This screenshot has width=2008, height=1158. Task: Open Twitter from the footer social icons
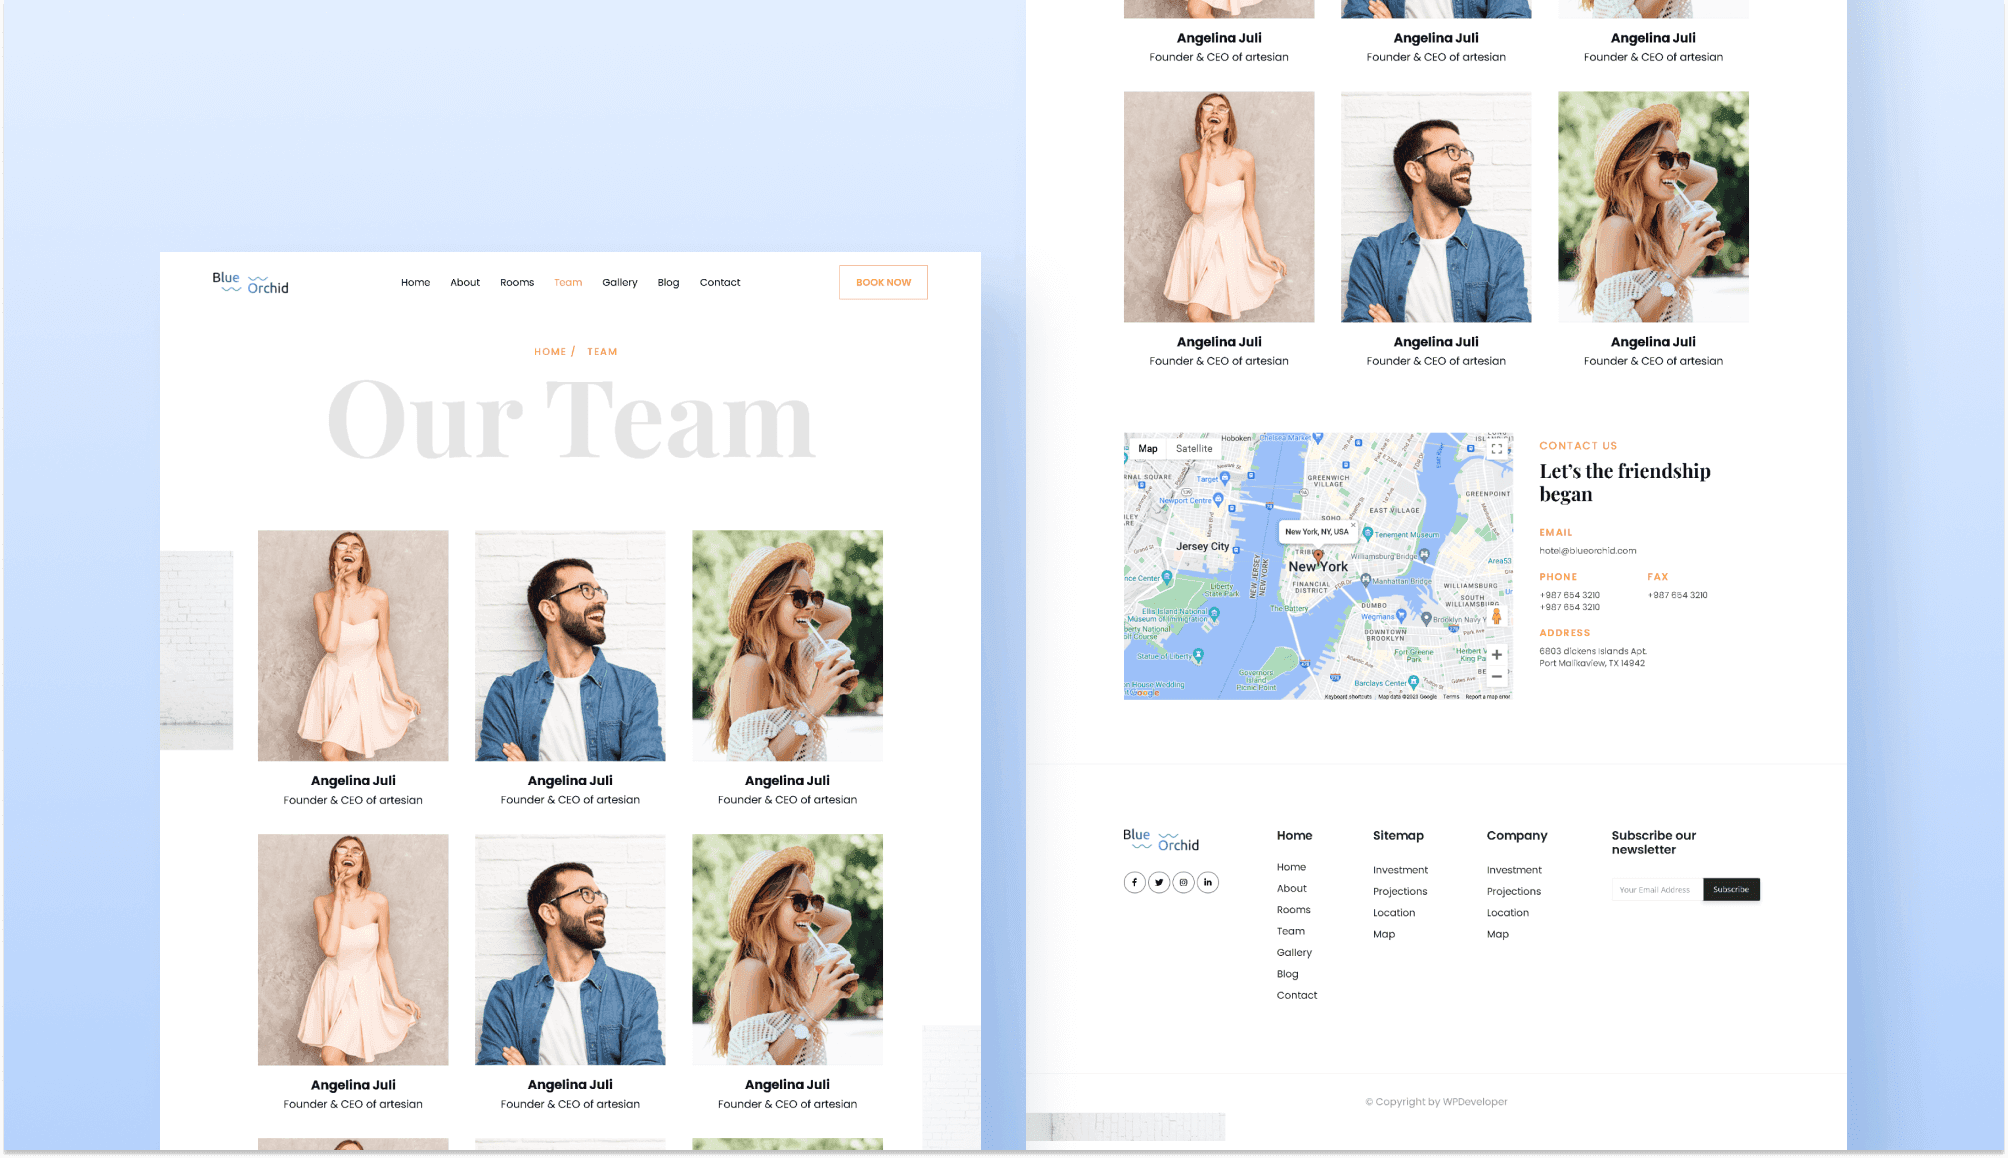1159,882
